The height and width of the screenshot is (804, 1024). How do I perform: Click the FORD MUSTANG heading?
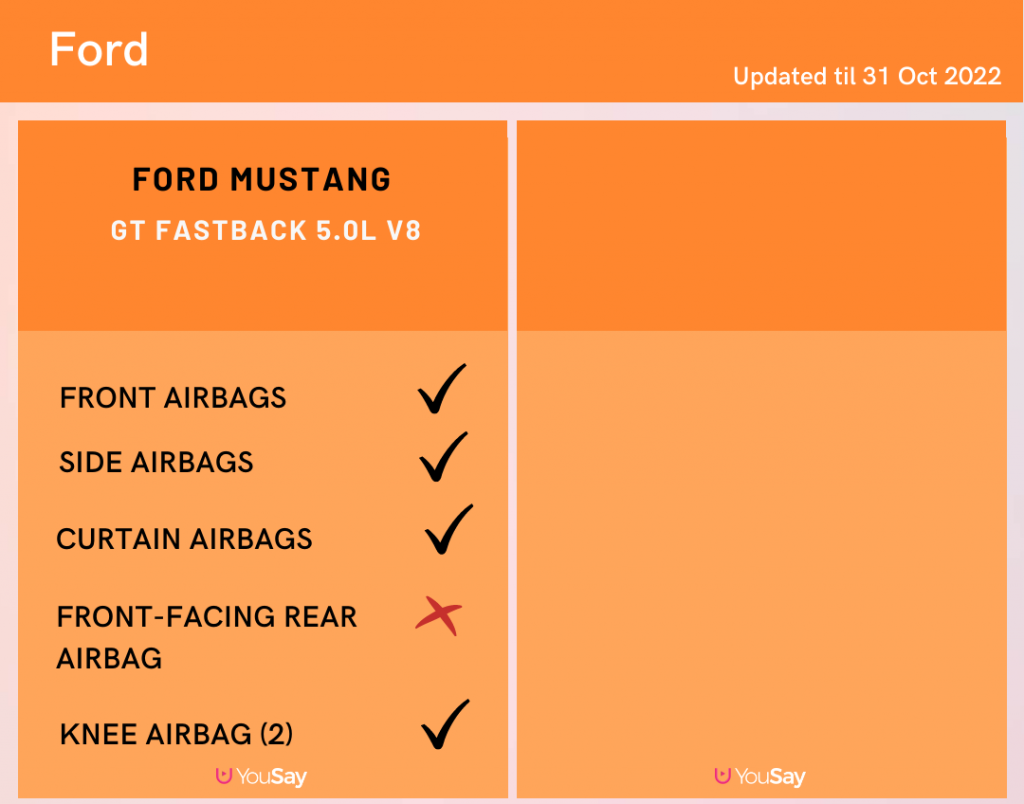pos(262,180)
